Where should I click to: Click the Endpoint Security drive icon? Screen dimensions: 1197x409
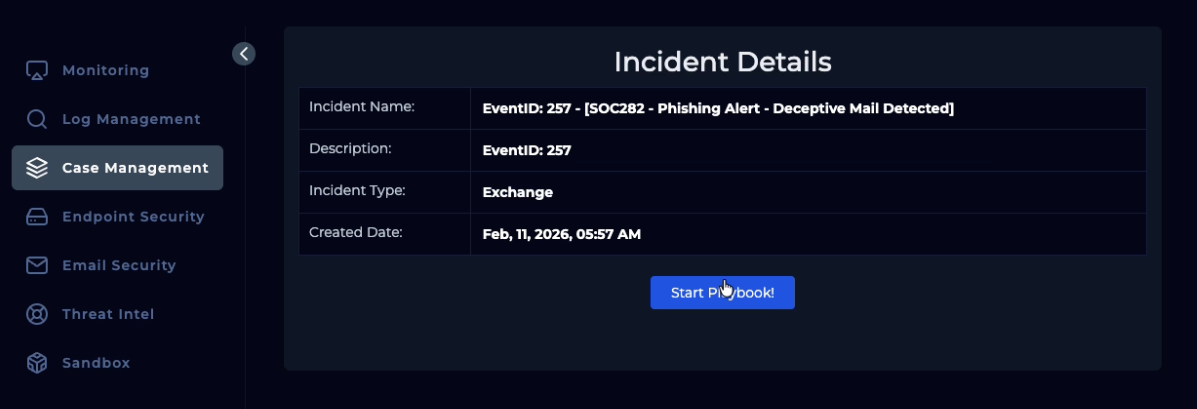click(x=37, y=217)
